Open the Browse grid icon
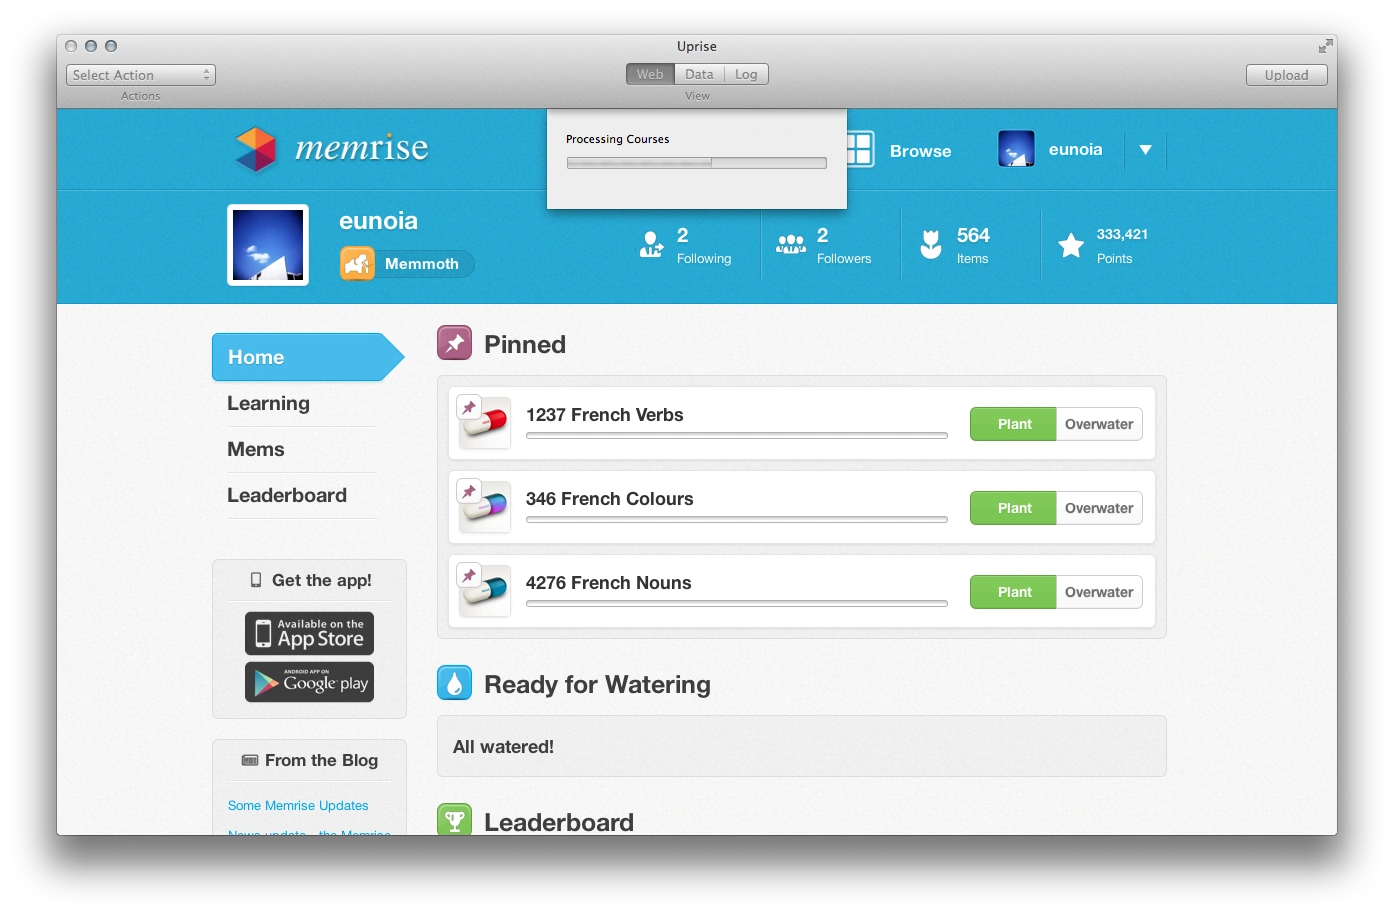Viewport: 1394px width, 914px height. 860,149
